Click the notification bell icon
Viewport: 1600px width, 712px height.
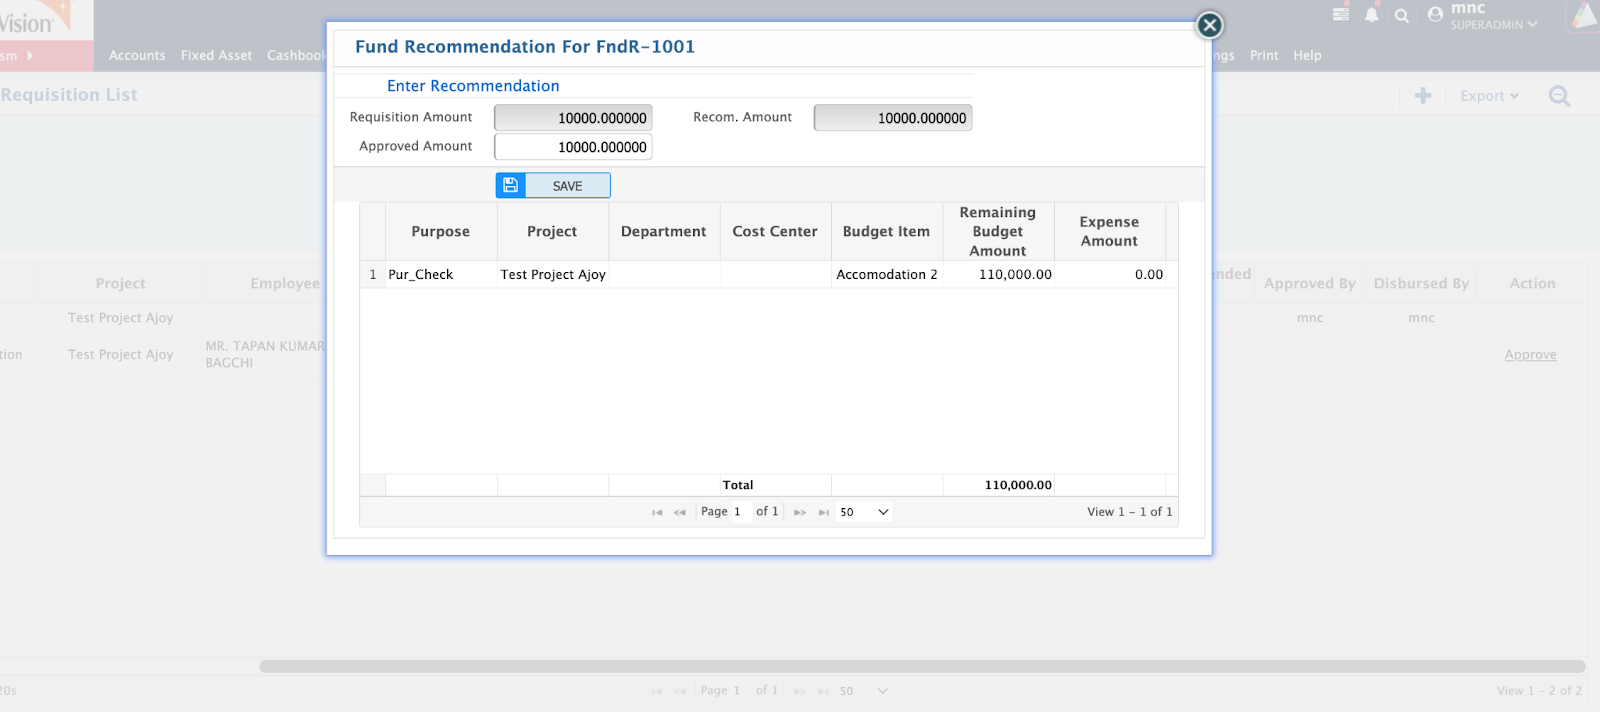click(1371, 15)
